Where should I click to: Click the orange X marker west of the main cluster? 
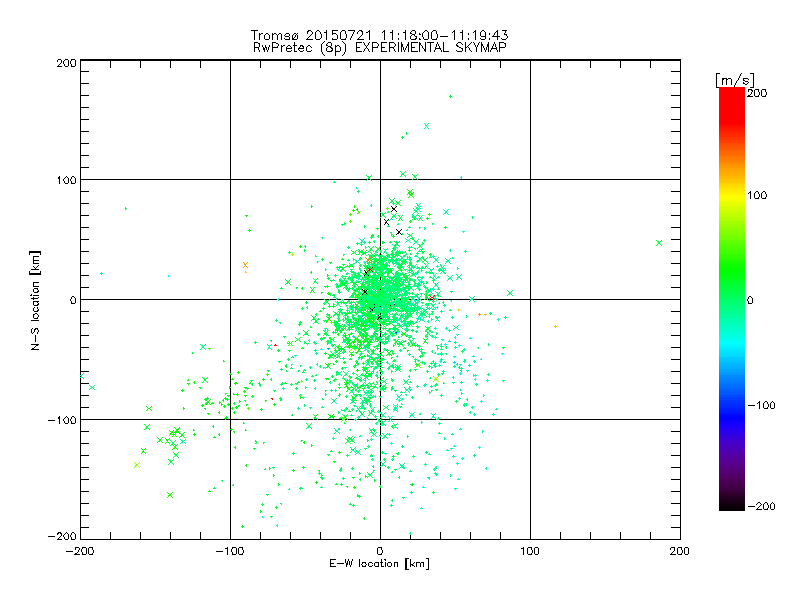pyautogui.click(x=245, y=265)
